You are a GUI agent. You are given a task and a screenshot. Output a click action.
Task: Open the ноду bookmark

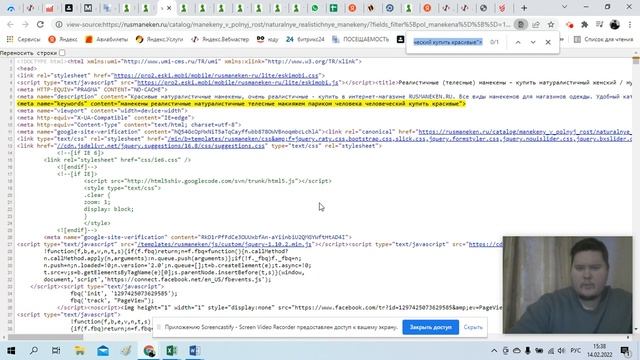point(267,39)
